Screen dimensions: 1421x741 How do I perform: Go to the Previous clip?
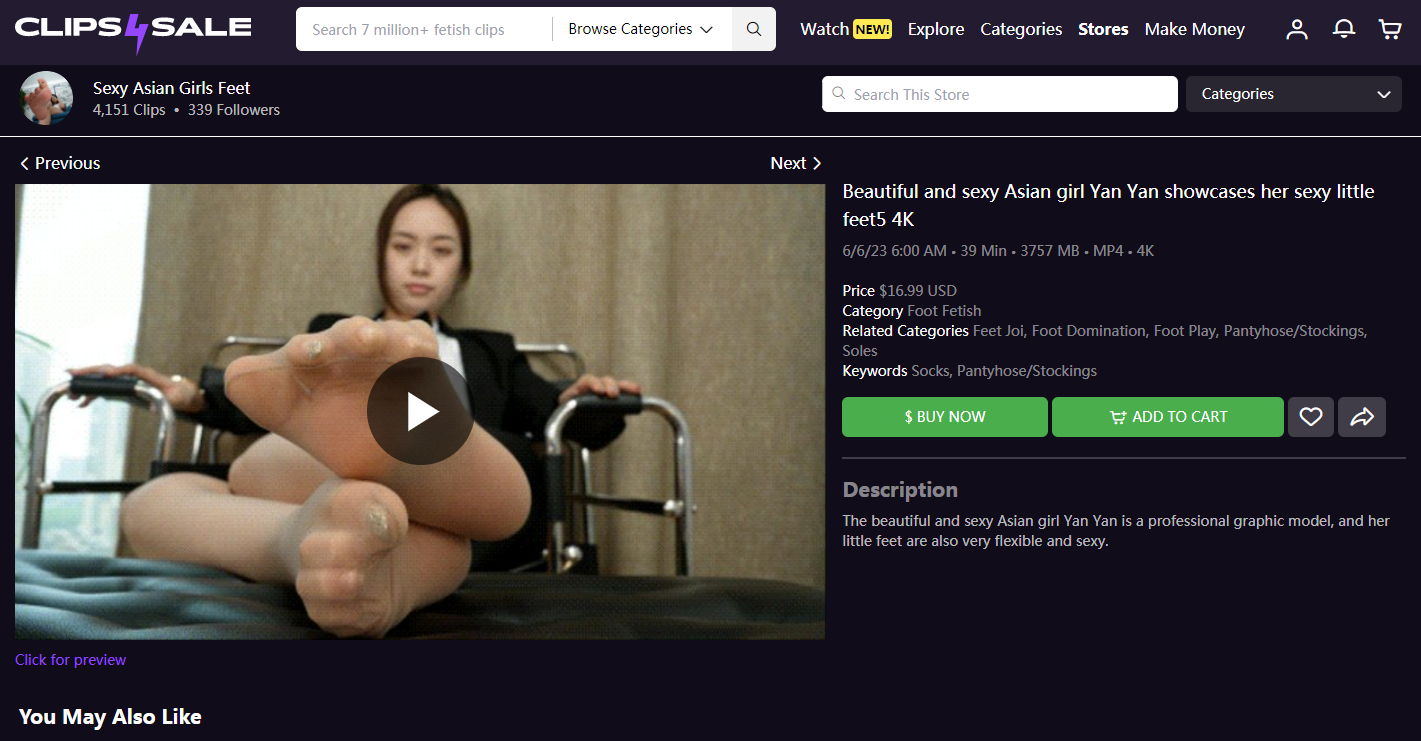point(60,163)
